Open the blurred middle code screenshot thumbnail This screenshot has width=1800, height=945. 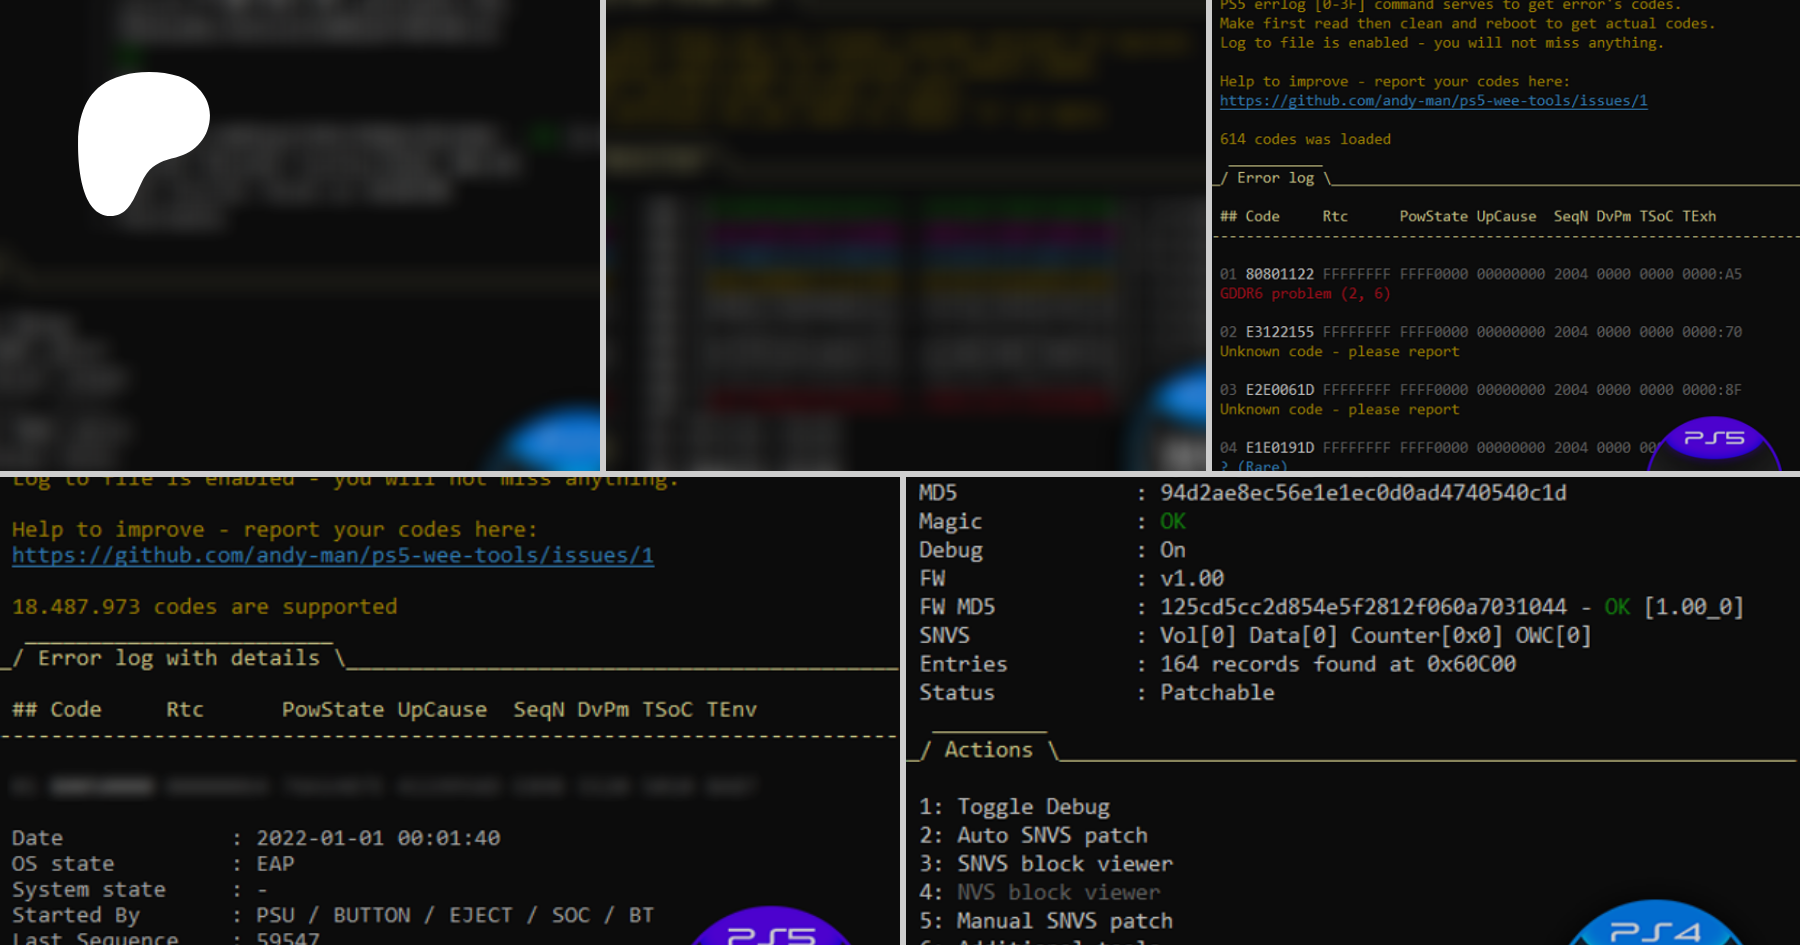coord(905,235)
